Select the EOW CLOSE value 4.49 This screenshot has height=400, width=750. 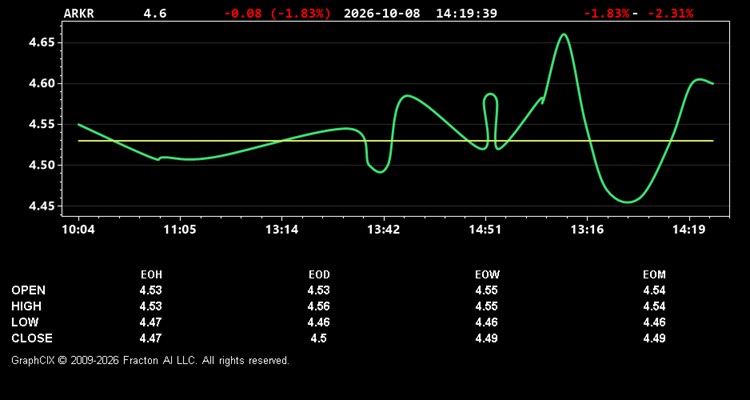486,338
